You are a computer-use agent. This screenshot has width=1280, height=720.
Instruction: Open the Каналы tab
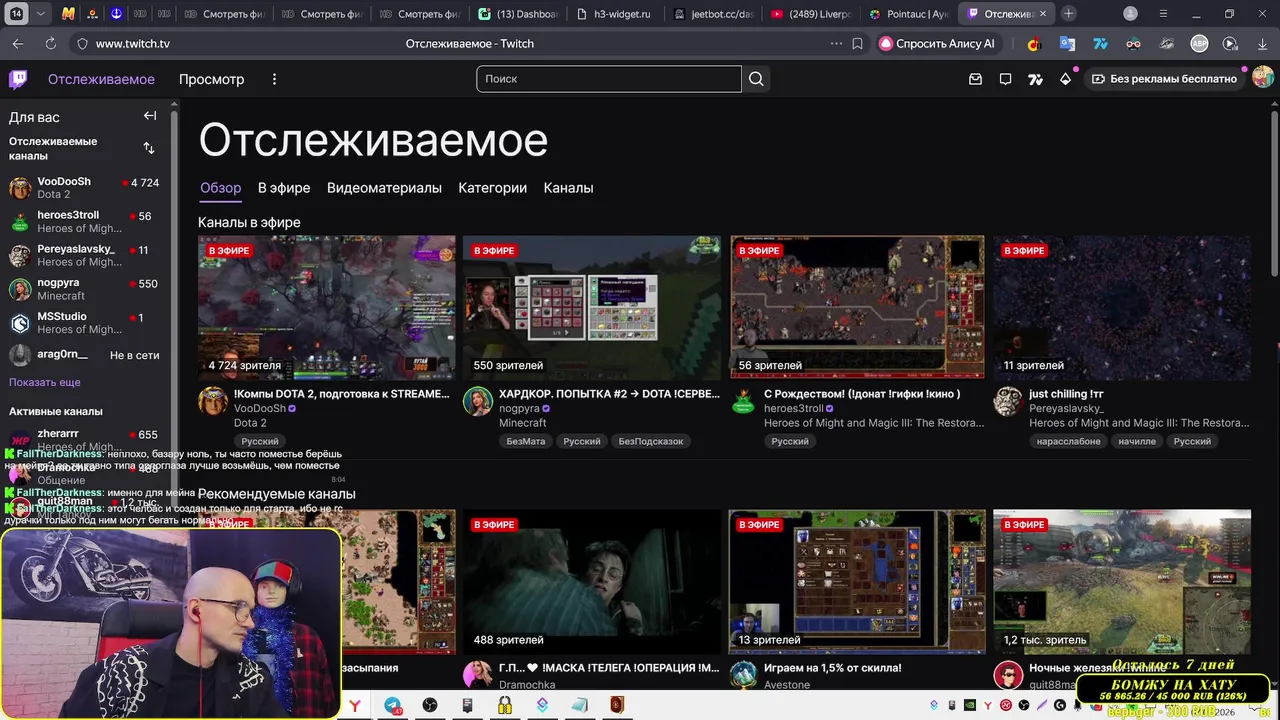click(x=568, y=188)
